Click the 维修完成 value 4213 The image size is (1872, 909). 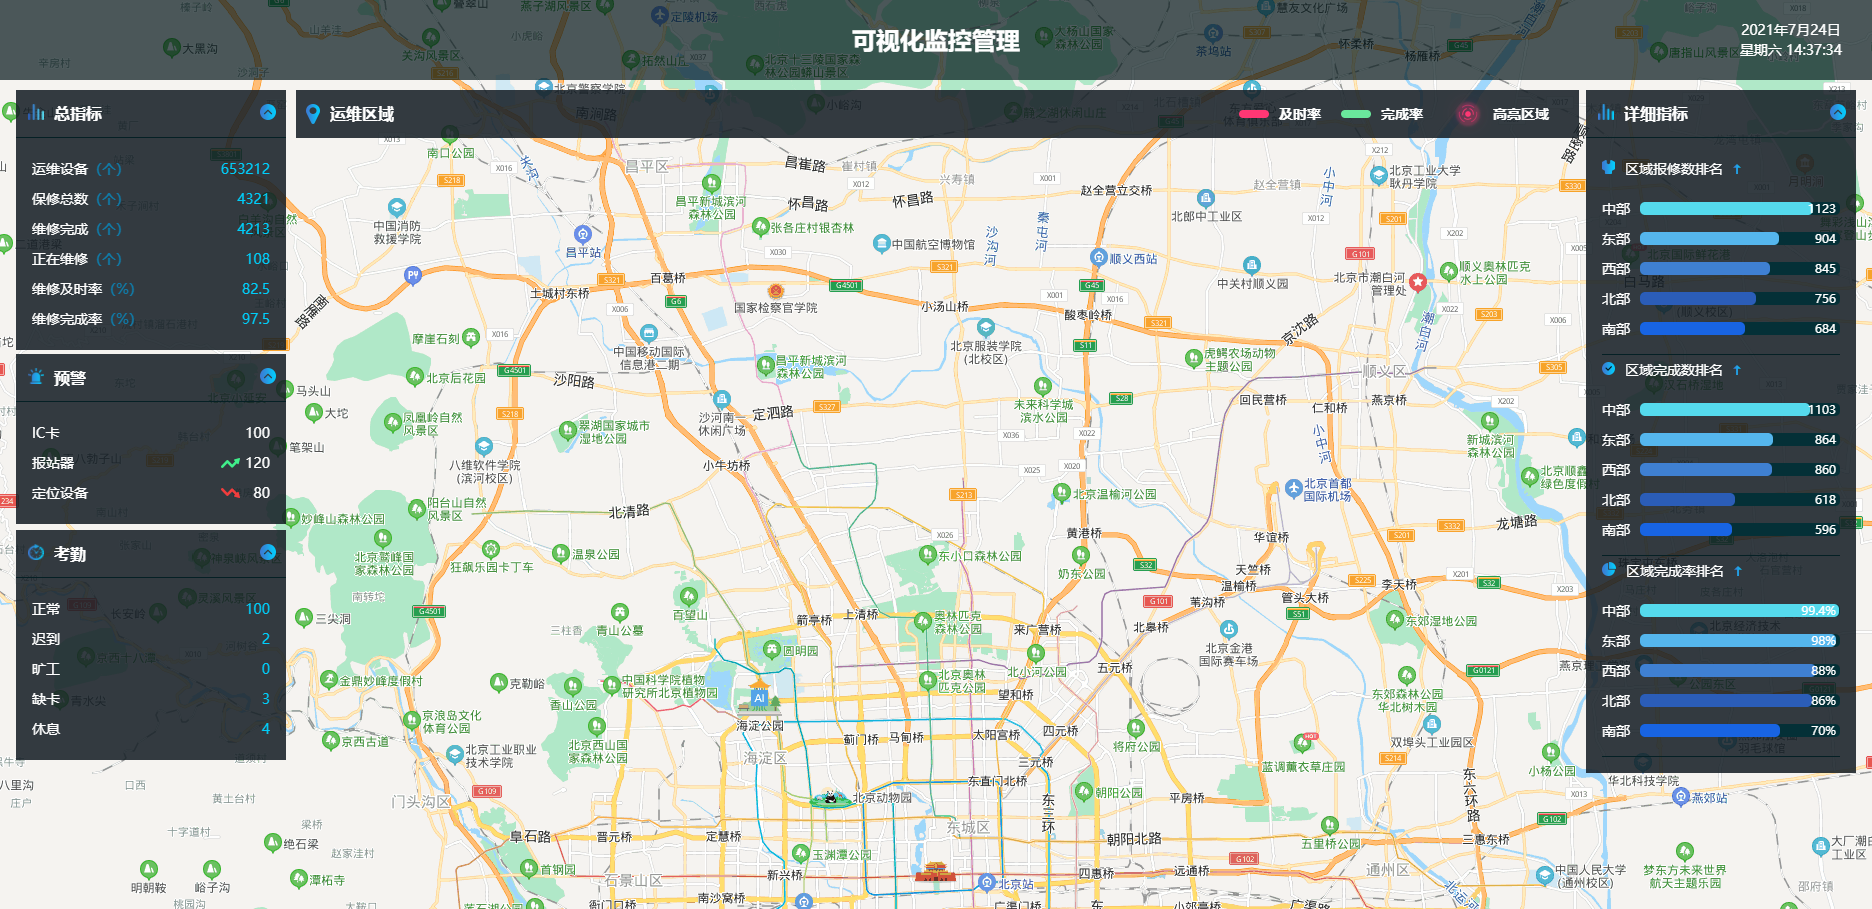pos(253,229)
